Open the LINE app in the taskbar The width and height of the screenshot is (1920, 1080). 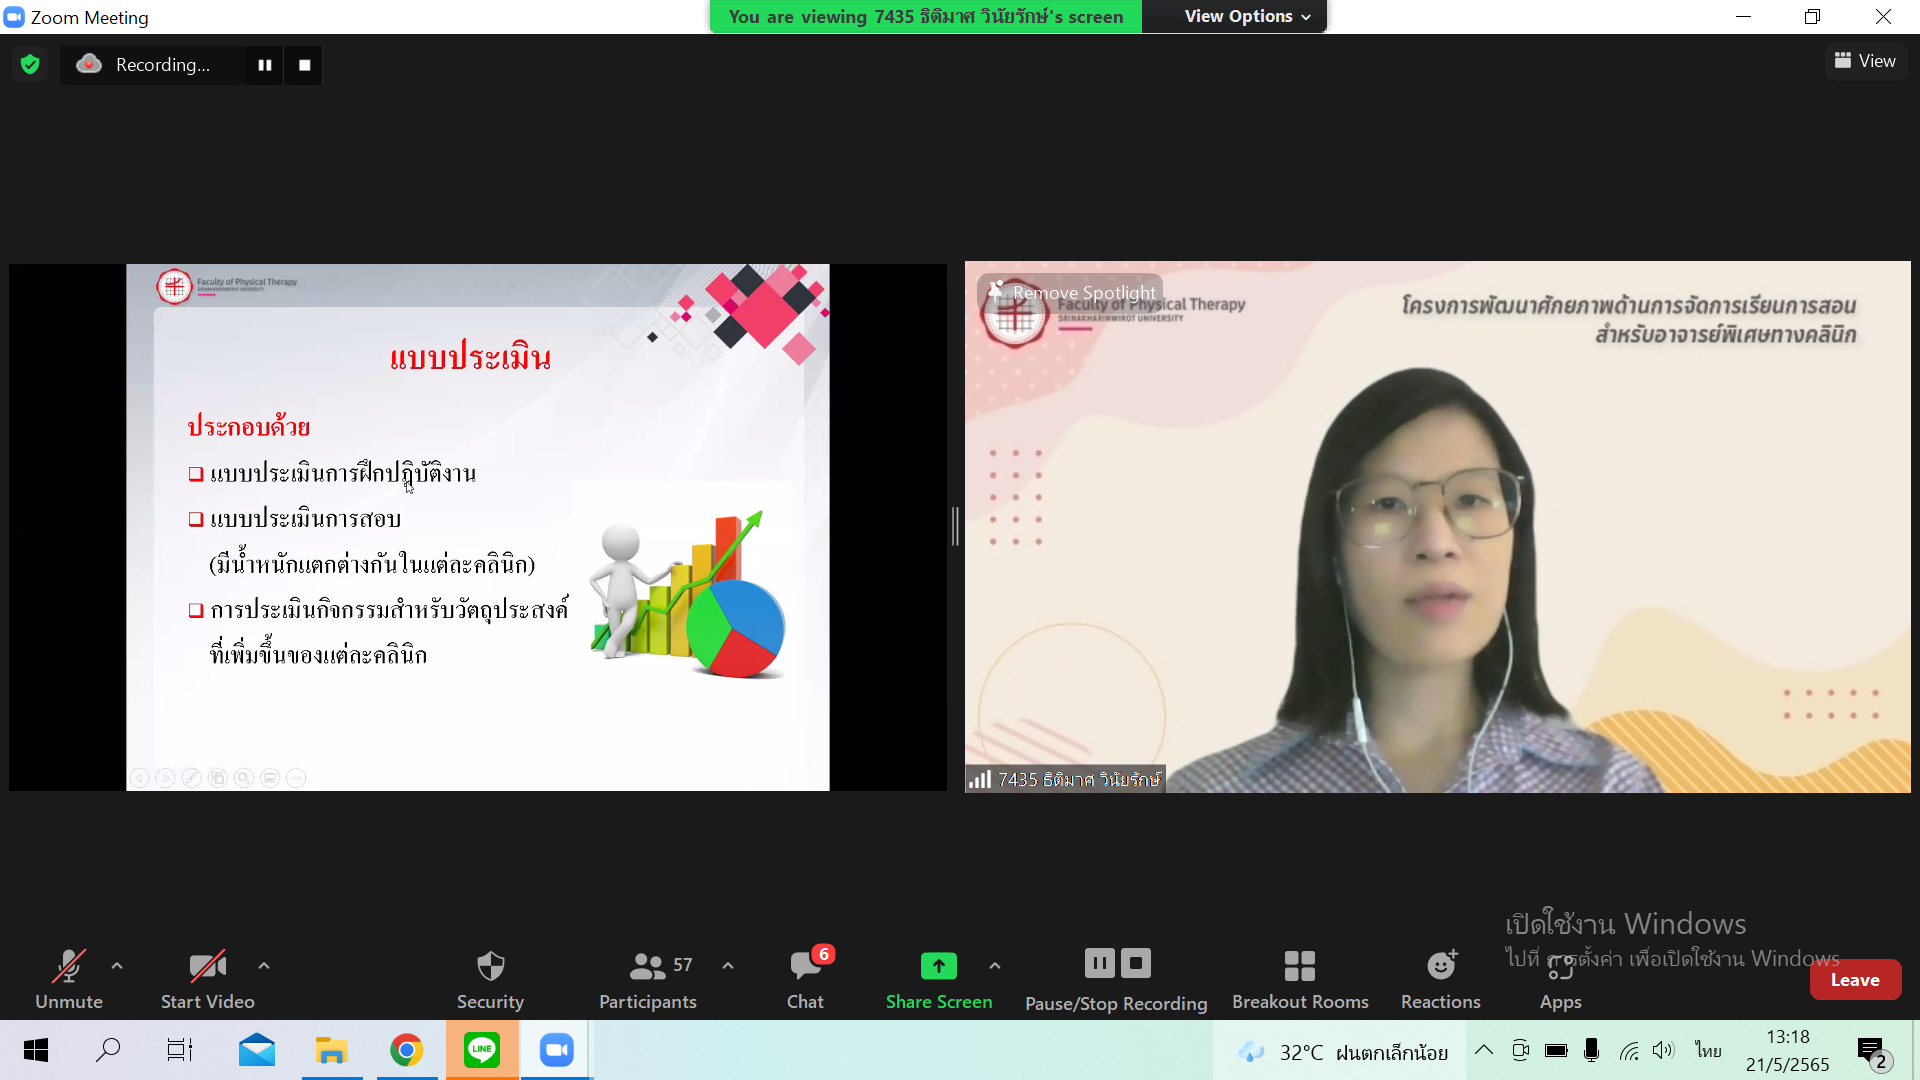click(482, 1050)
